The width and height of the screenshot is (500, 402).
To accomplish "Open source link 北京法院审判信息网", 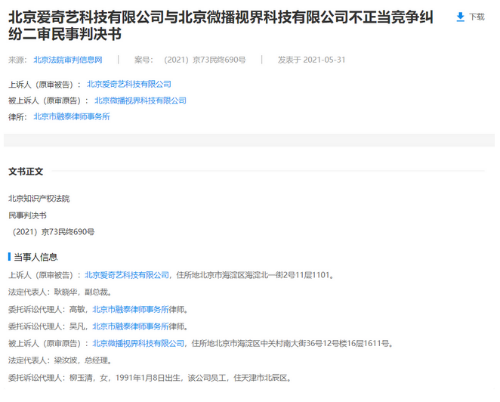I will [x=68, y=60].
